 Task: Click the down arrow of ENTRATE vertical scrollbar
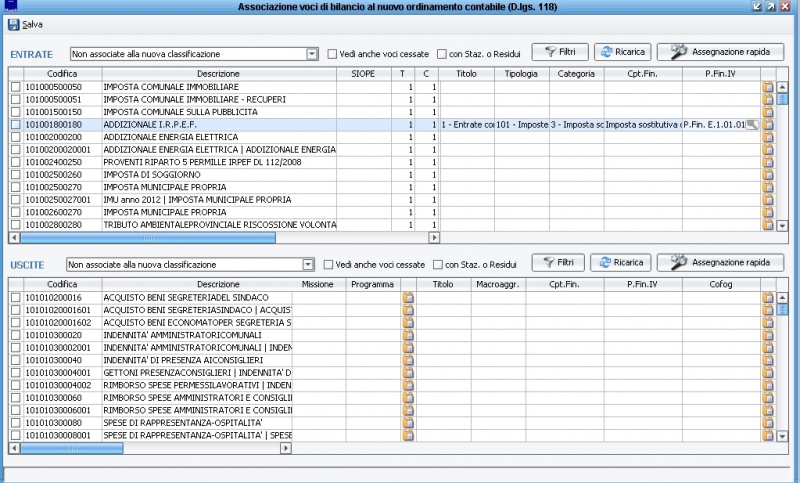pyautogui.click(x=782, y=226)
